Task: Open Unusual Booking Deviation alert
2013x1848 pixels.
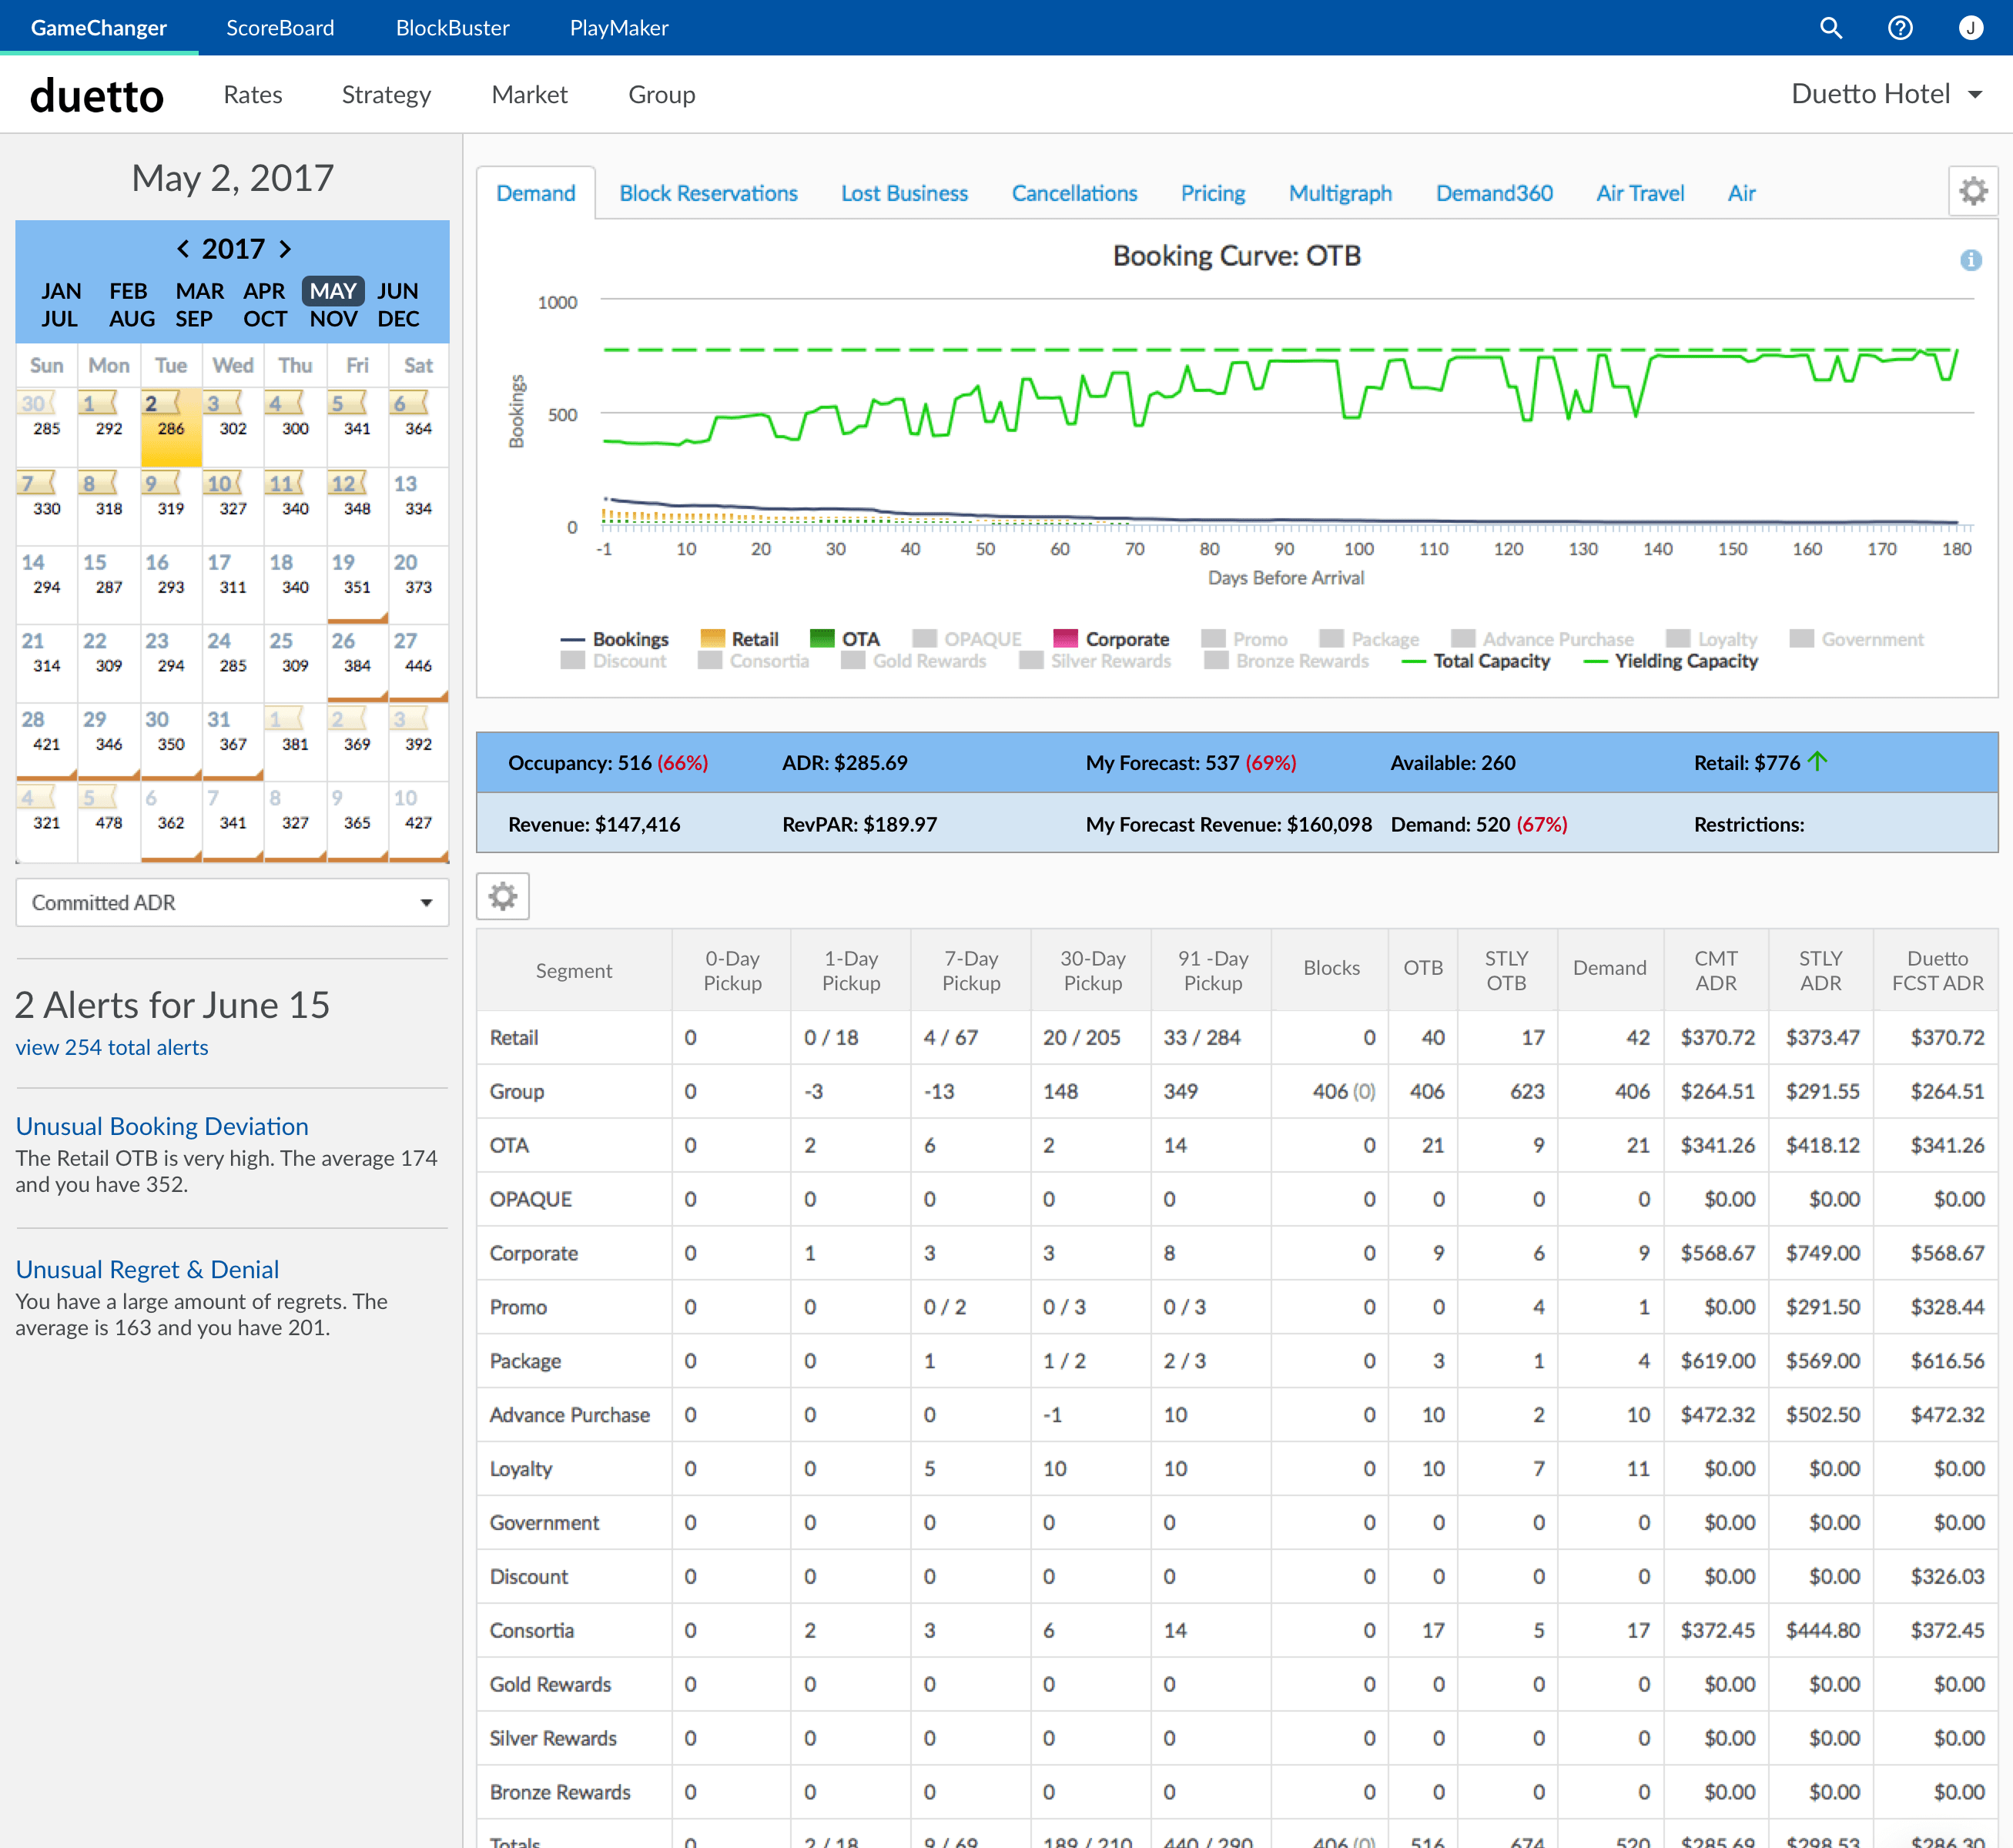Action: tap(162, 1126)
